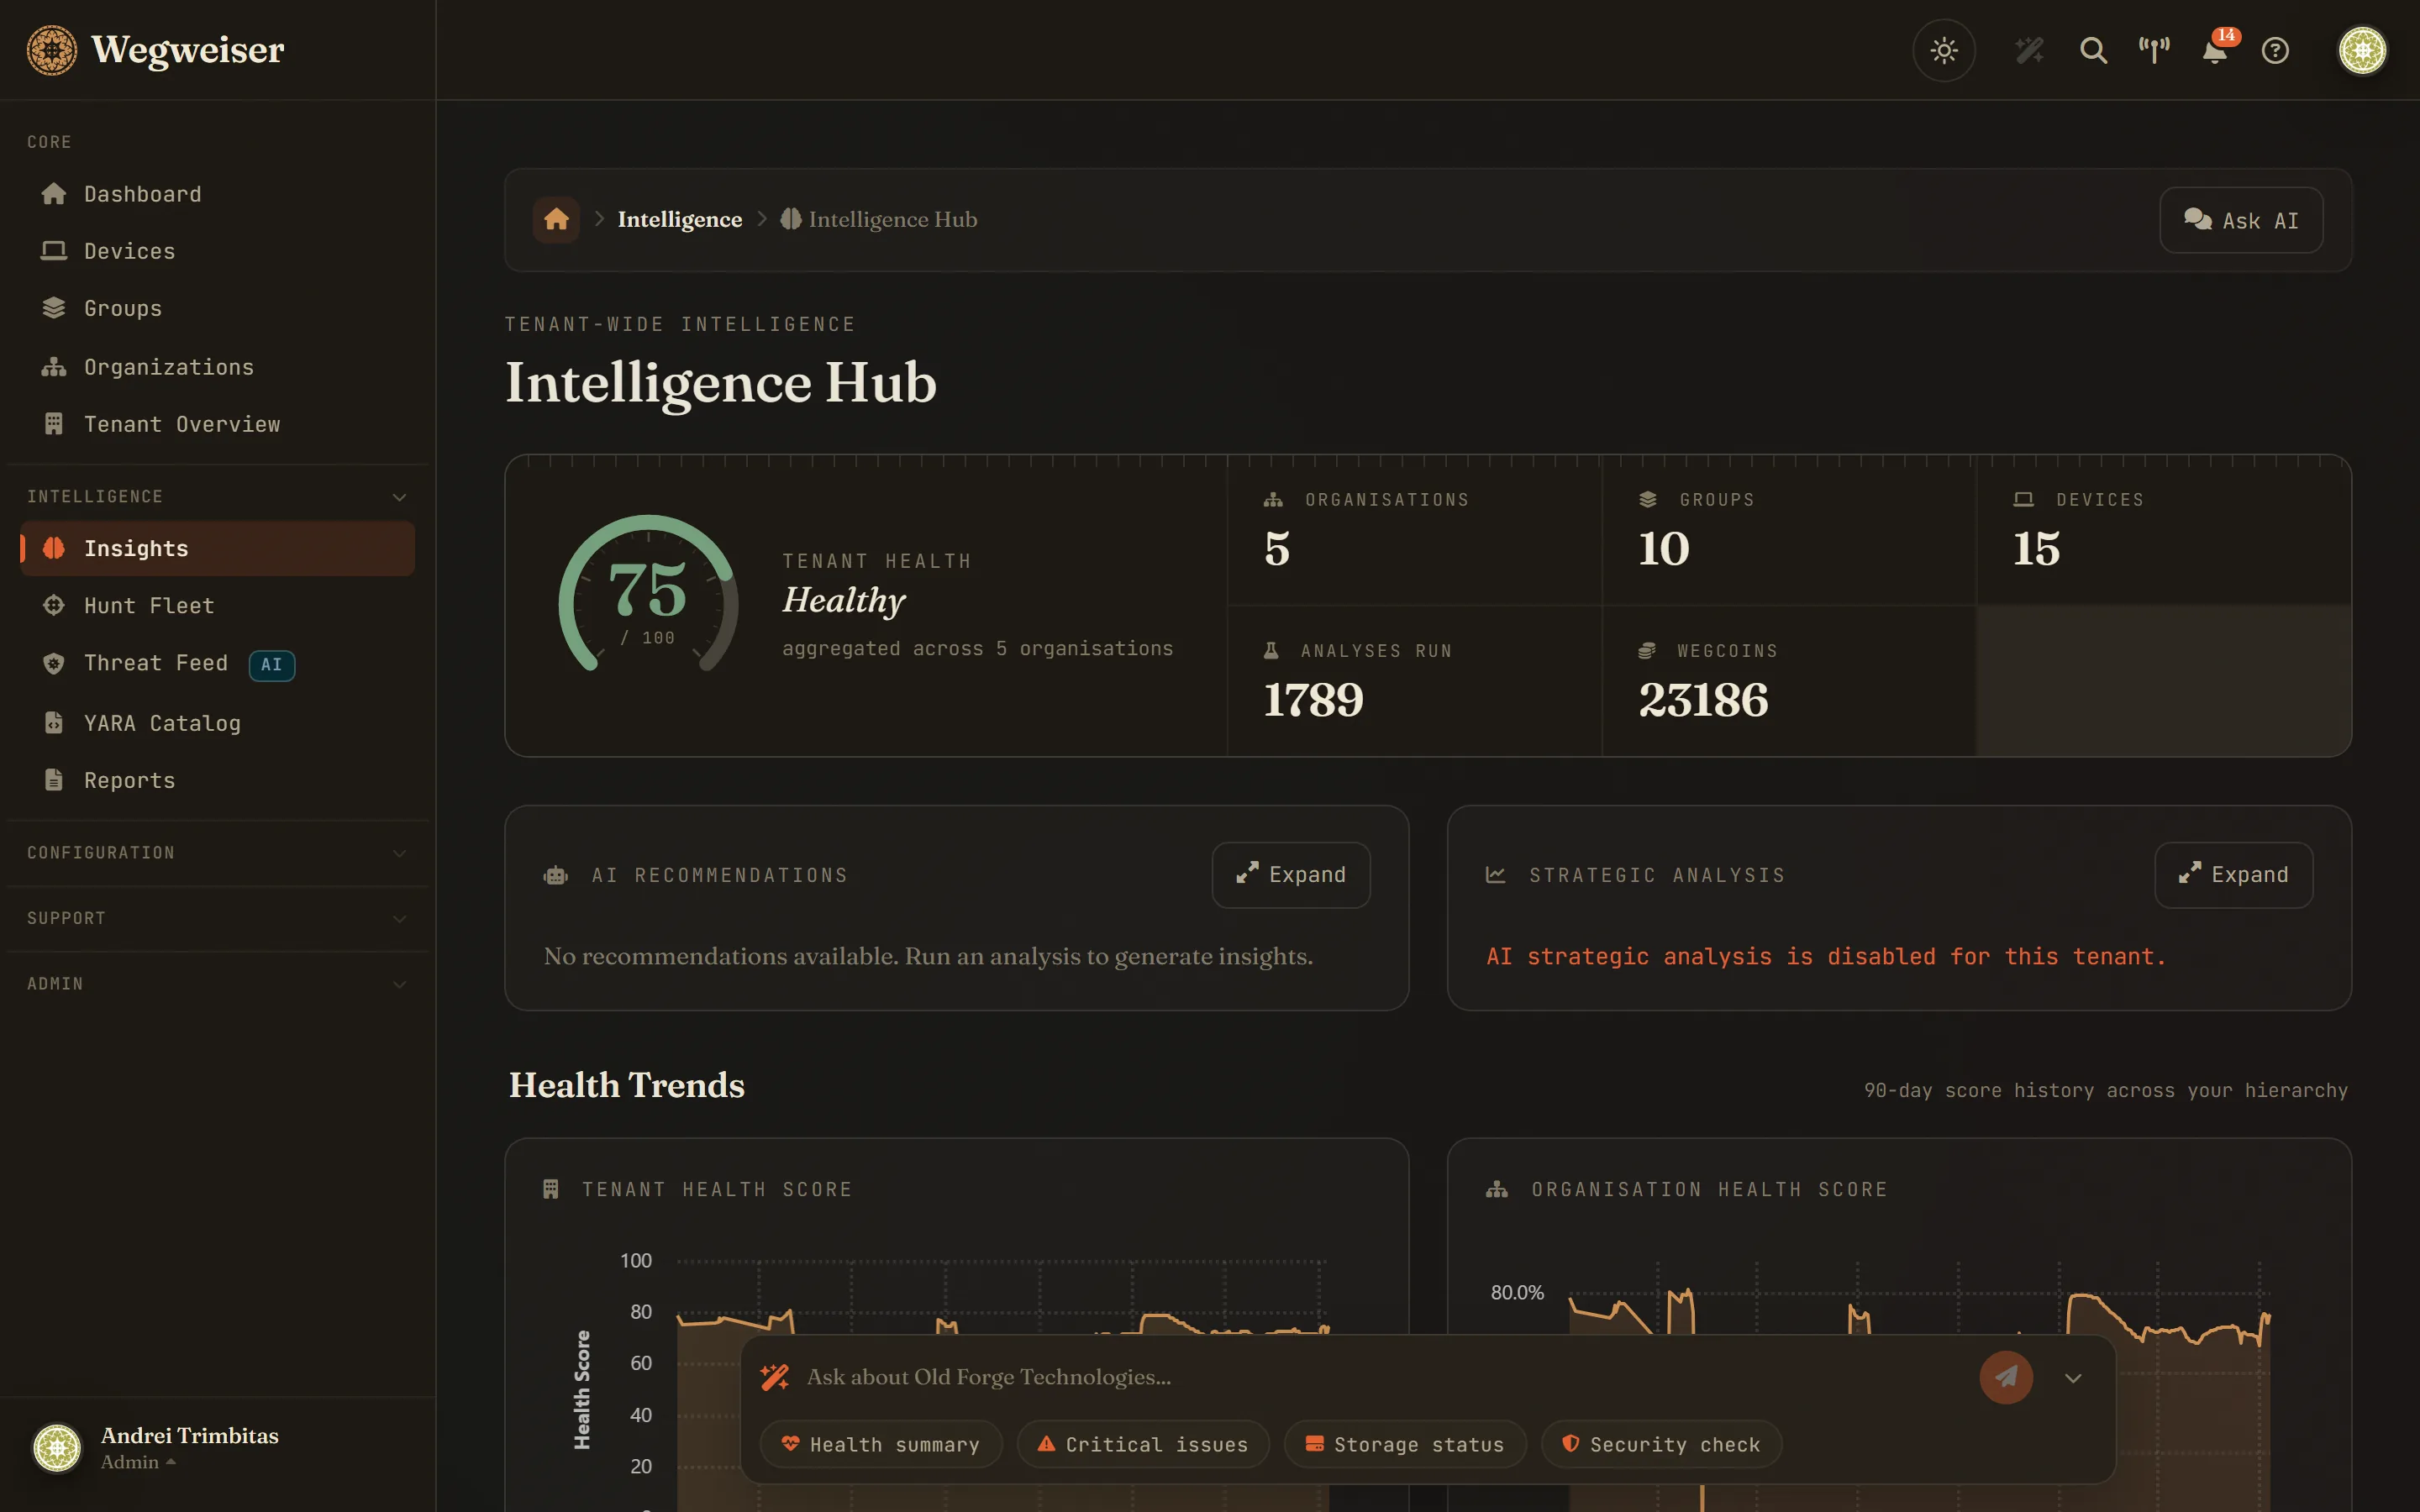Click the magic wand icon in prompt bar
This screenshot has height=1512, width=2420.
775,1377
